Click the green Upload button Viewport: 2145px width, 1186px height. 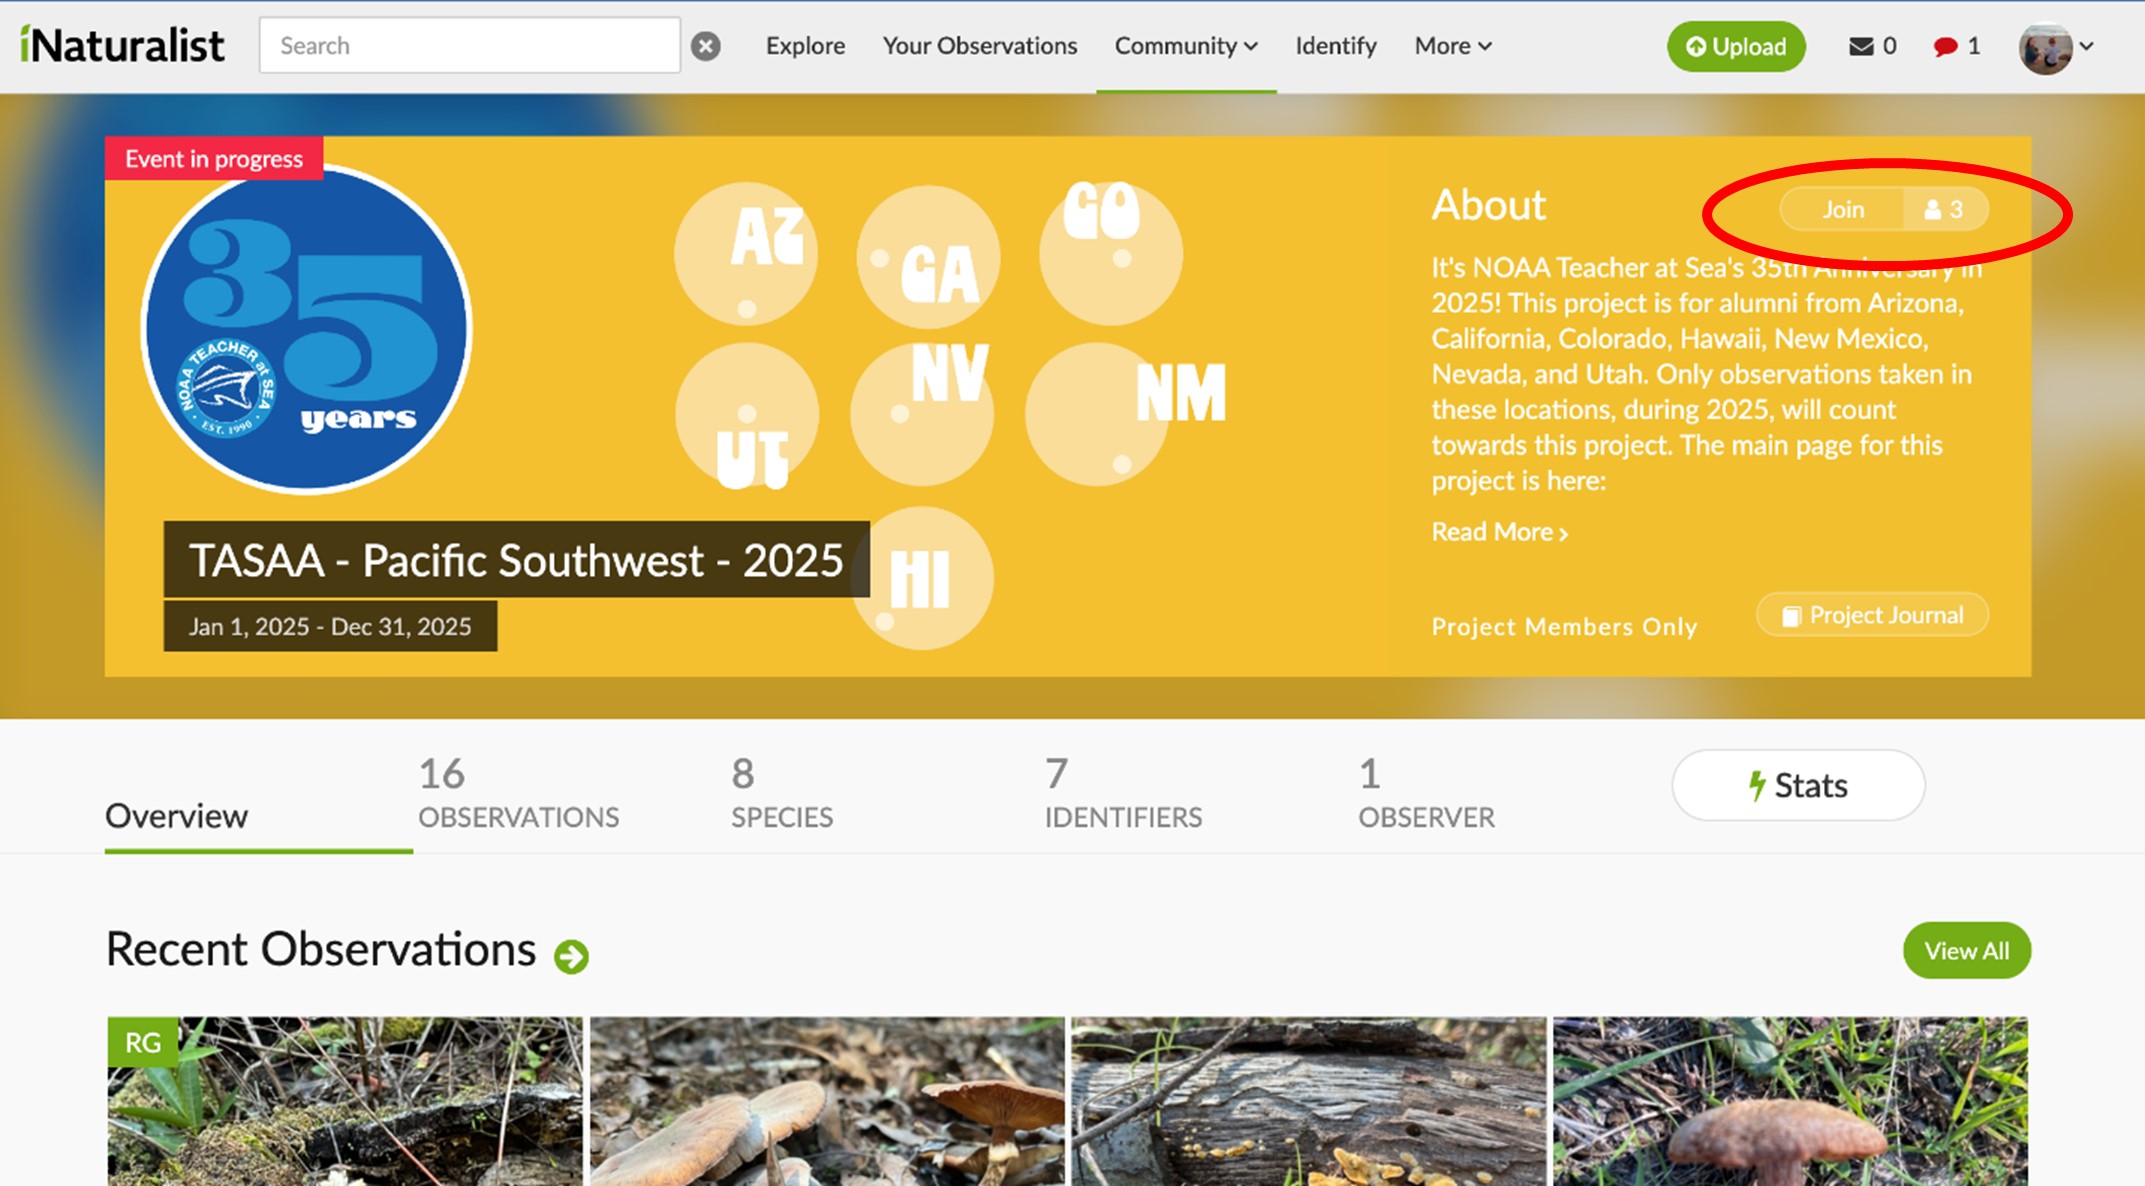tap(1736, 46)
